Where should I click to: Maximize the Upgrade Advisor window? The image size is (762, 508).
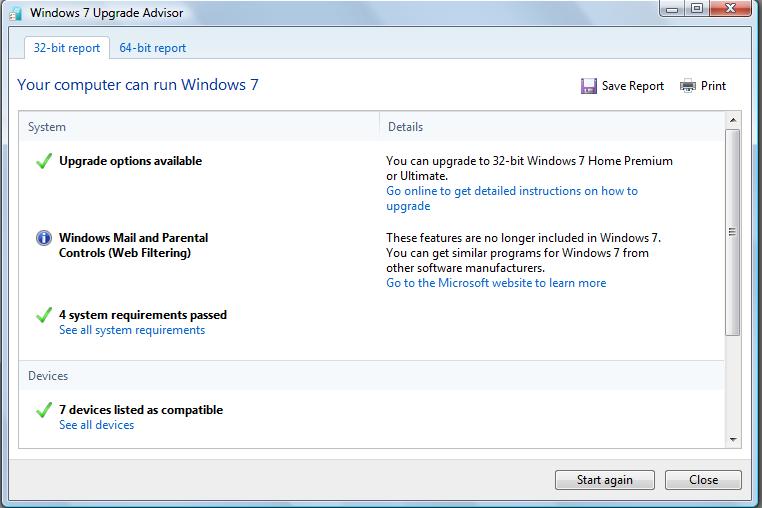click(x=697, y=9)
